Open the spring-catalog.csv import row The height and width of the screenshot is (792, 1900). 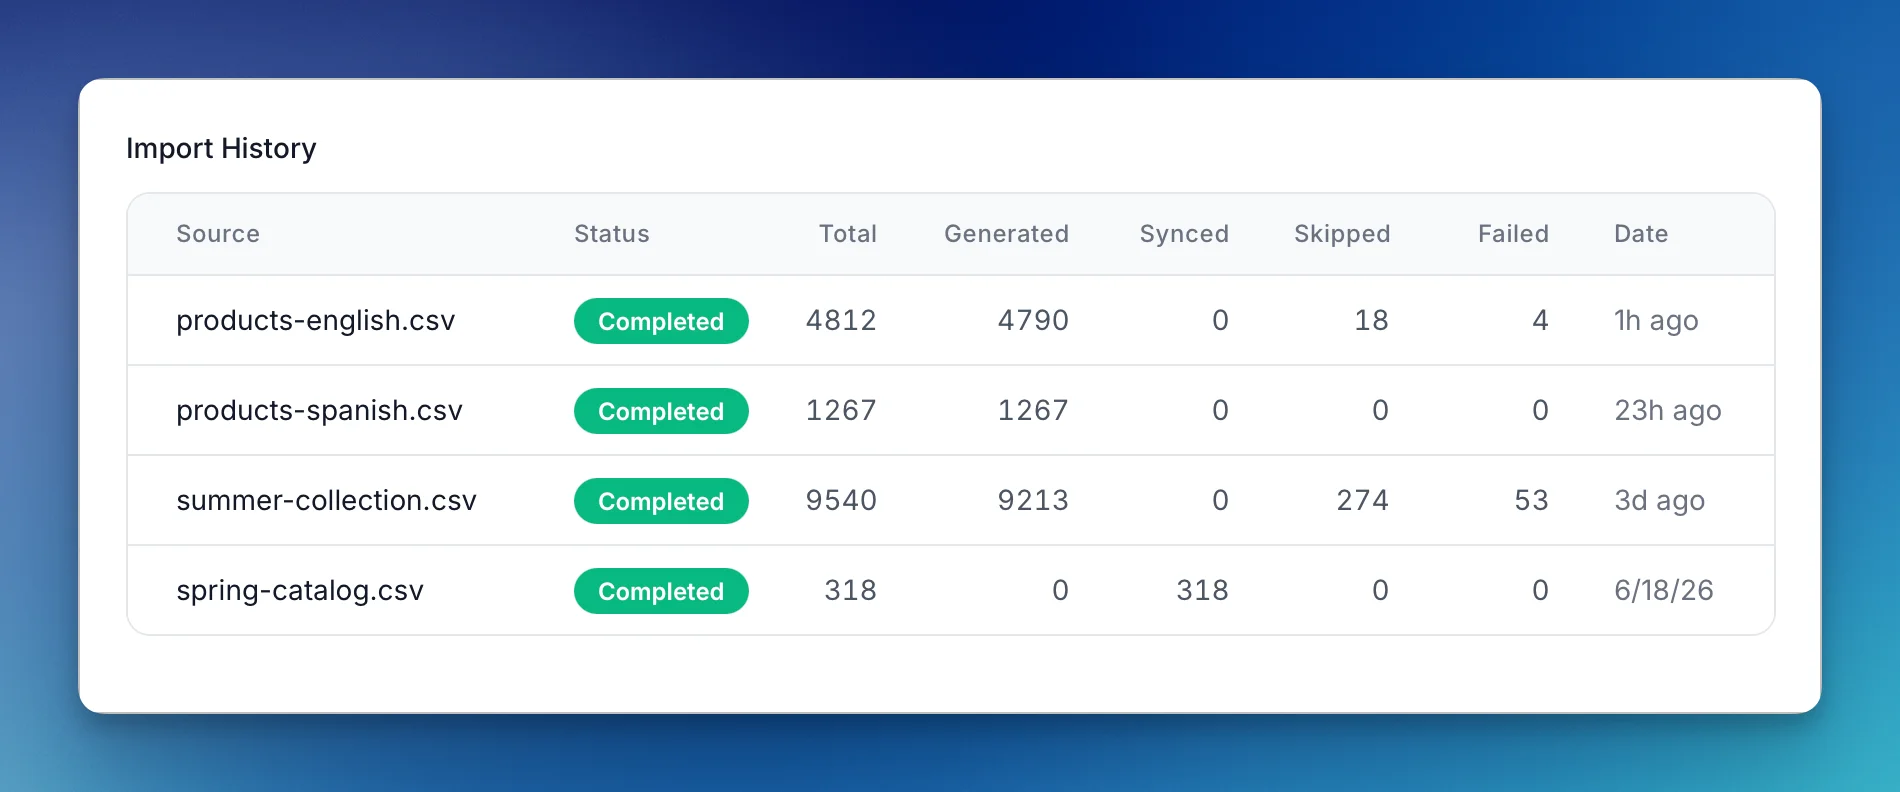[x=951, y=590]
